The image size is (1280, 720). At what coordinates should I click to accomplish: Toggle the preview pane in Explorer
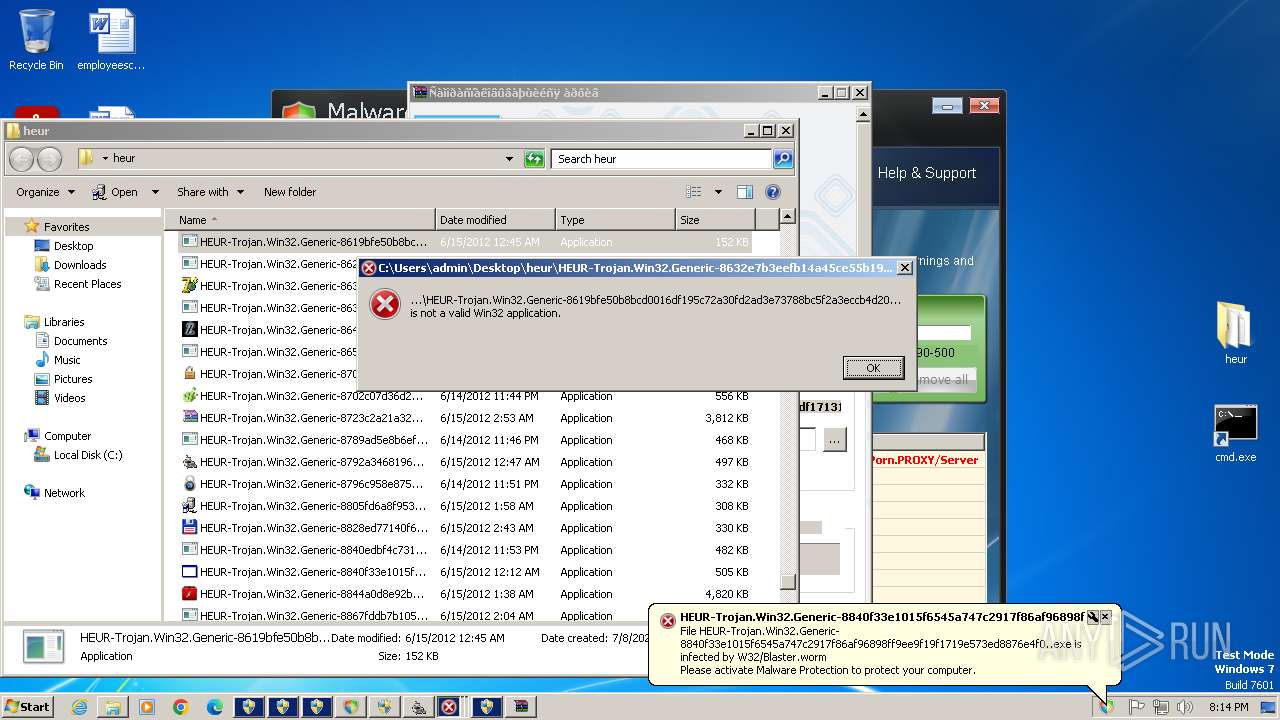click(744, 192)
